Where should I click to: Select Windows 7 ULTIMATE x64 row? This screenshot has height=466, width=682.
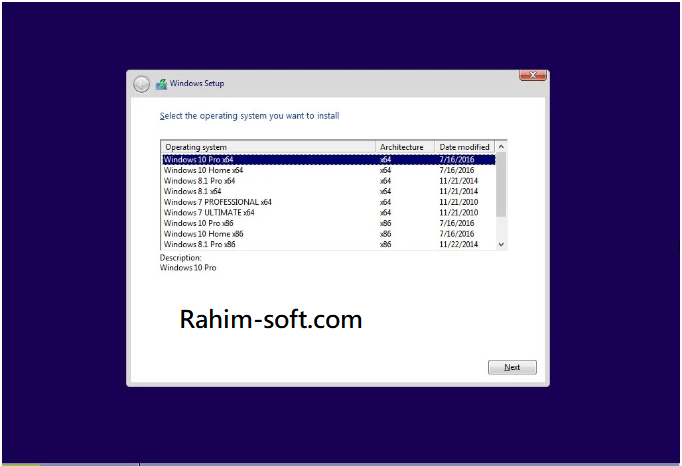pos(328,212)
